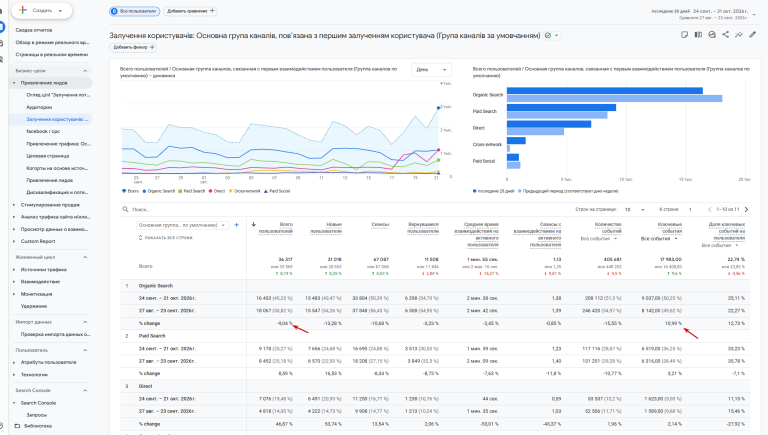The image size is (768, 435).
Task: Click the Сеансы column header
Action: [x=380, y=224]
